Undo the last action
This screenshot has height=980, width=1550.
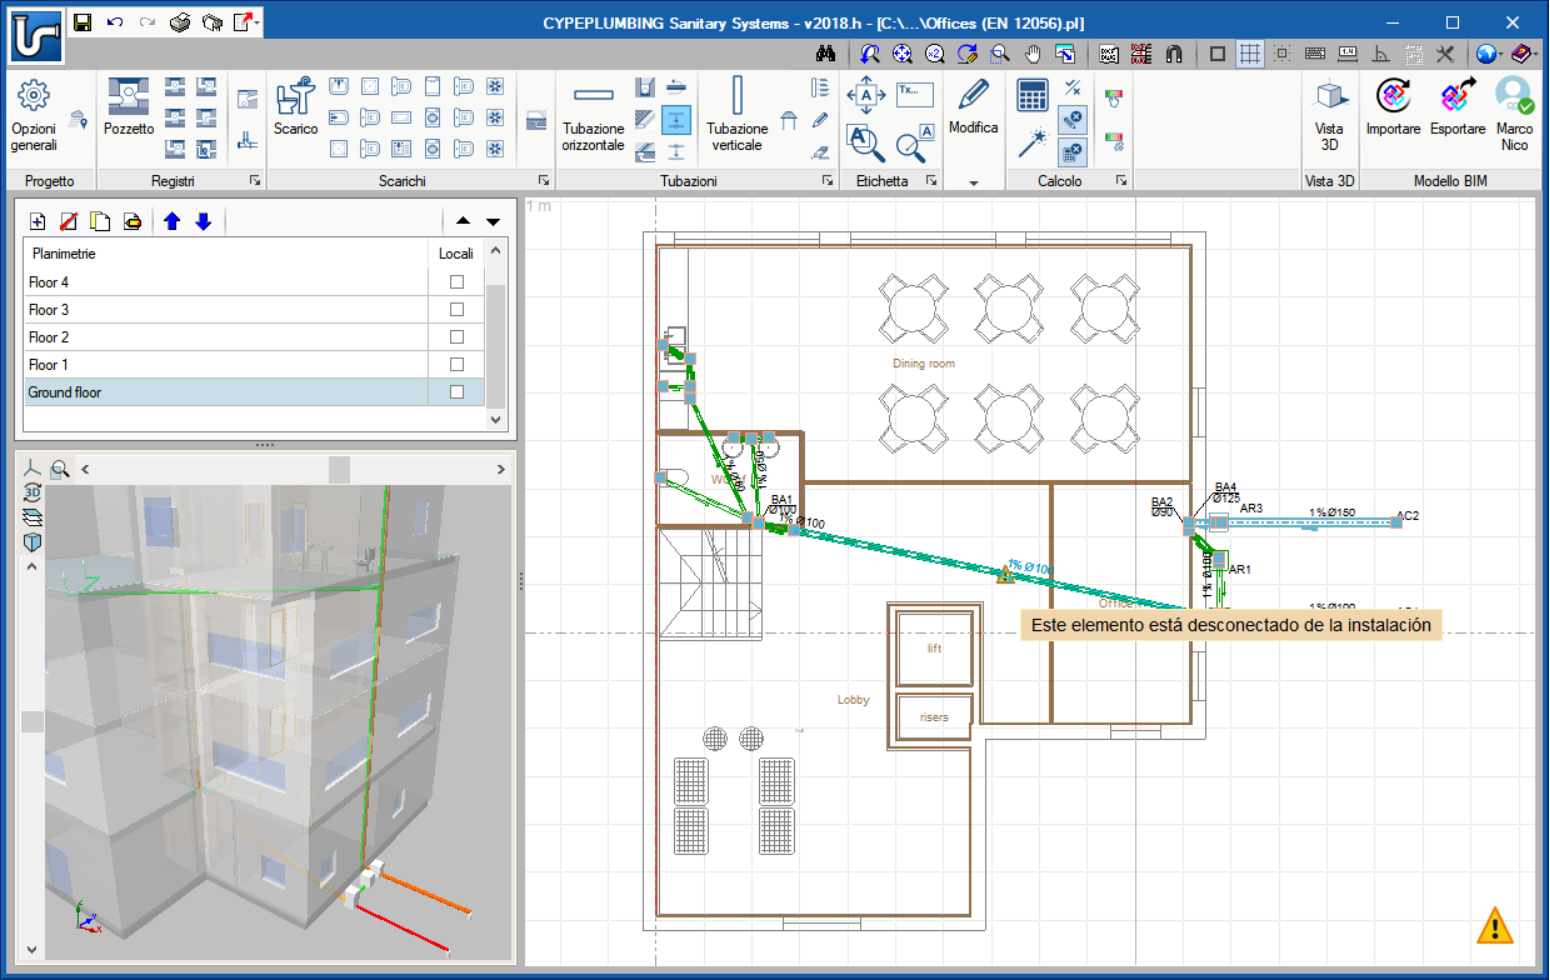point(115,22)
